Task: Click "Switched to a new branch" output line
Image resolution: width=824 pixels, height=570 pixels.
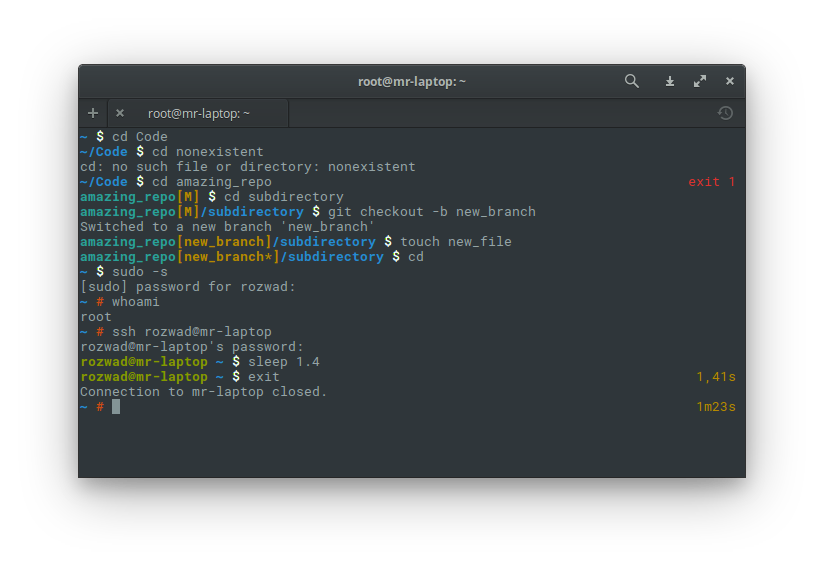Action: (x=227, y=227)
